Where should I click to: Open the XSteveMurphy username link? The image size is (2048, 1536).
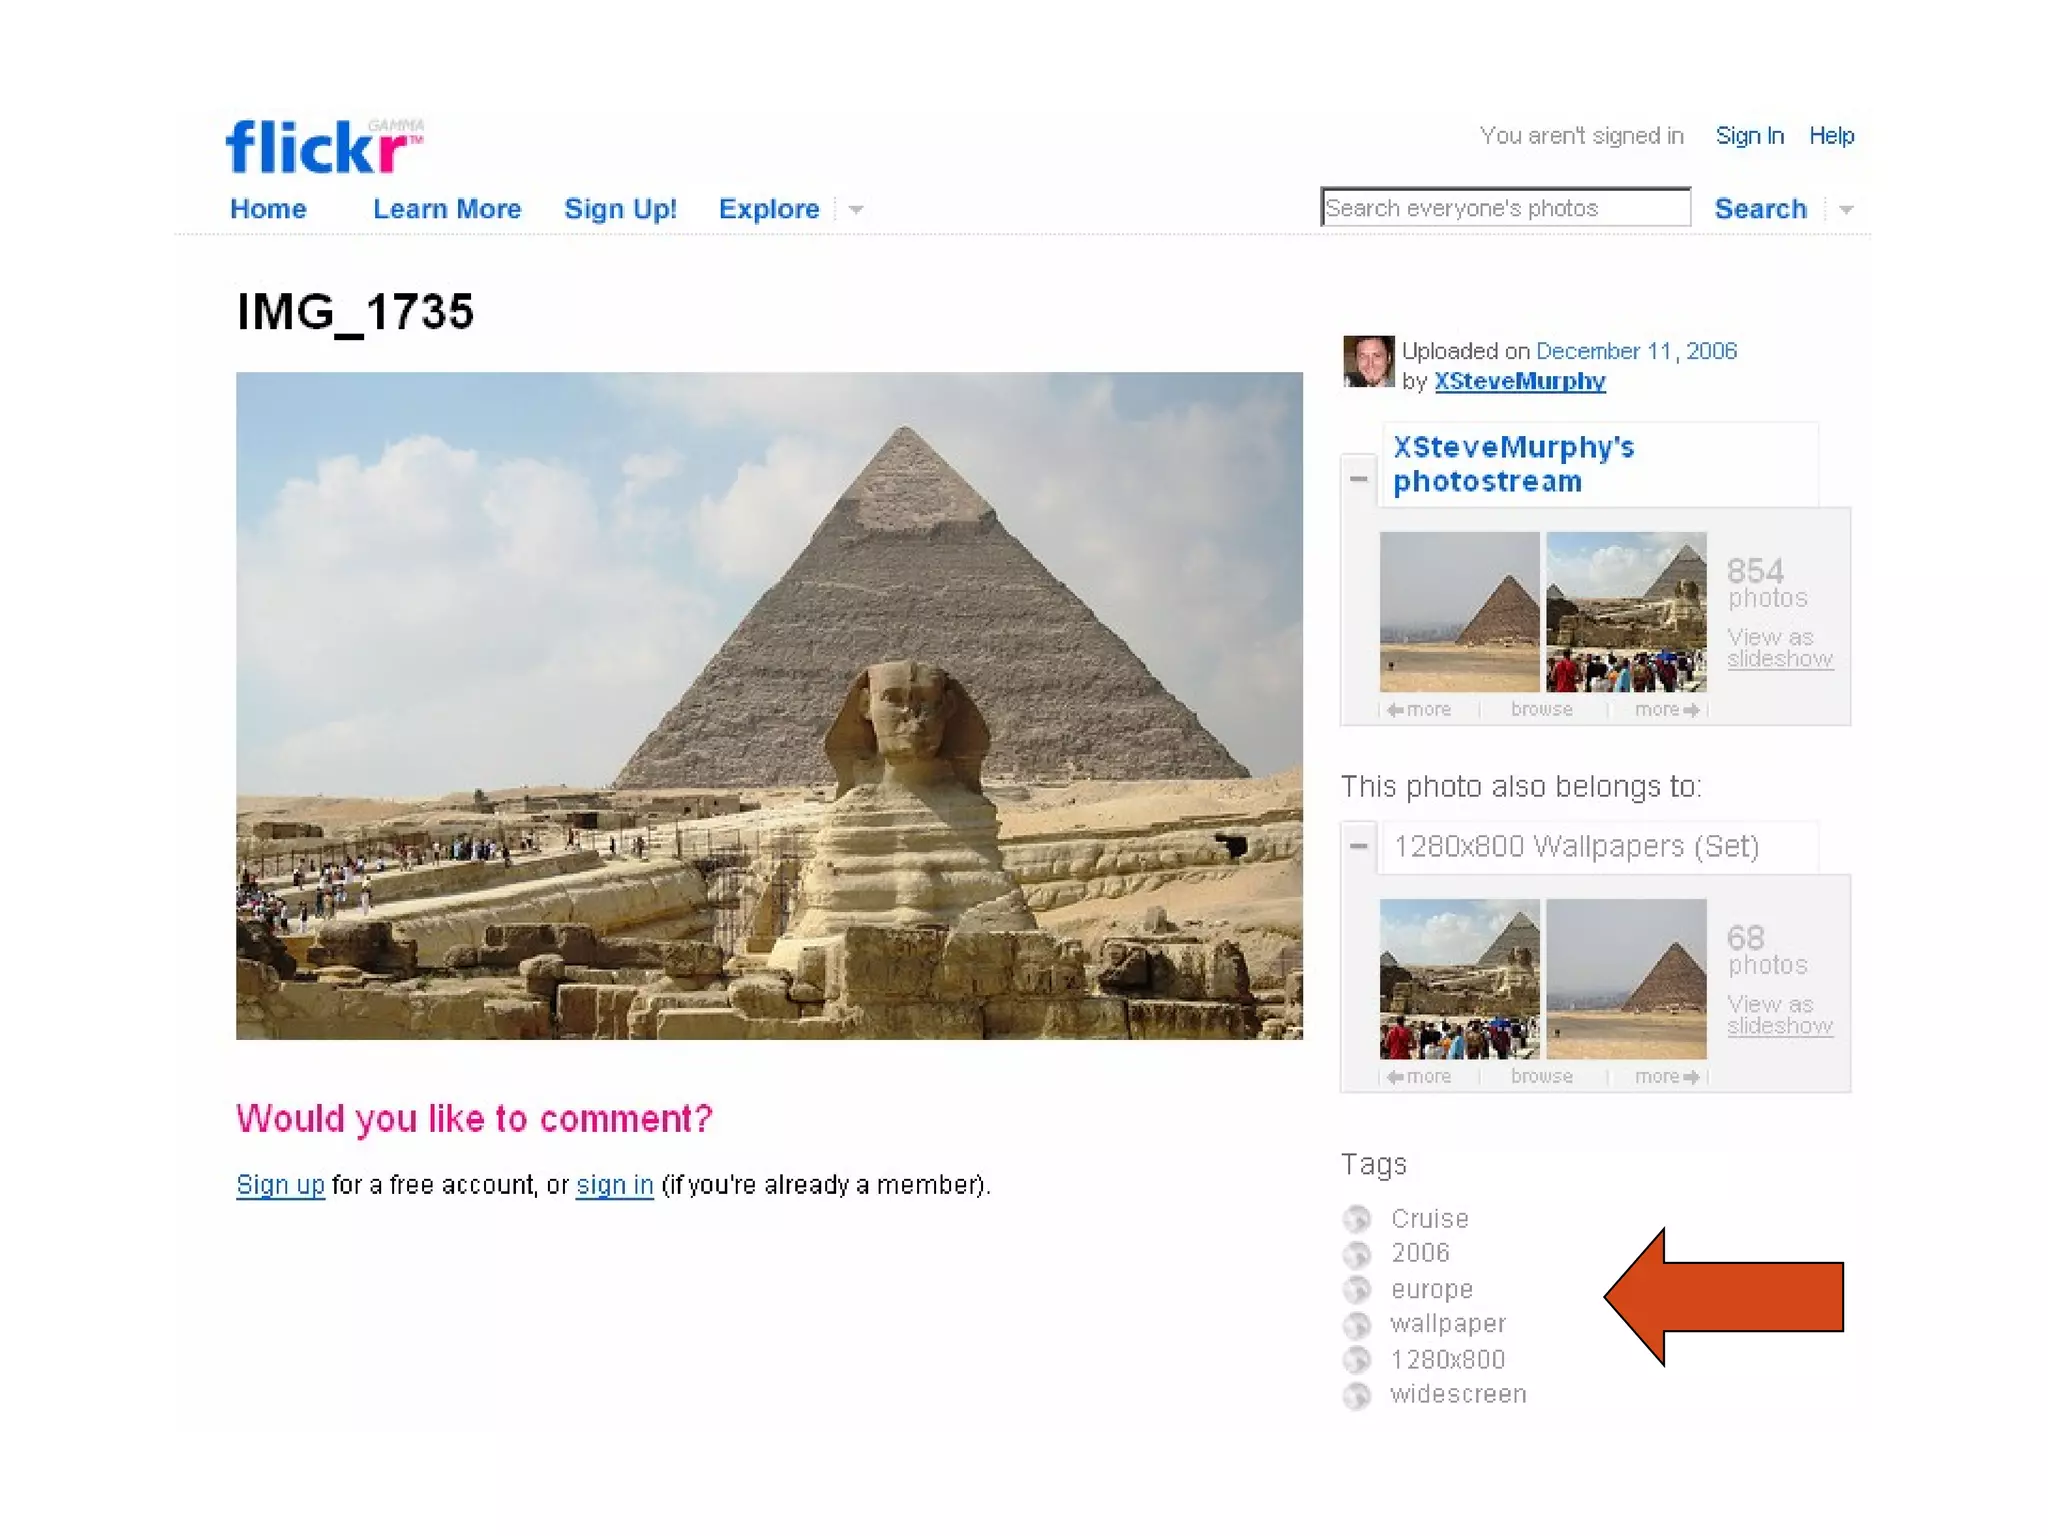1520,381
